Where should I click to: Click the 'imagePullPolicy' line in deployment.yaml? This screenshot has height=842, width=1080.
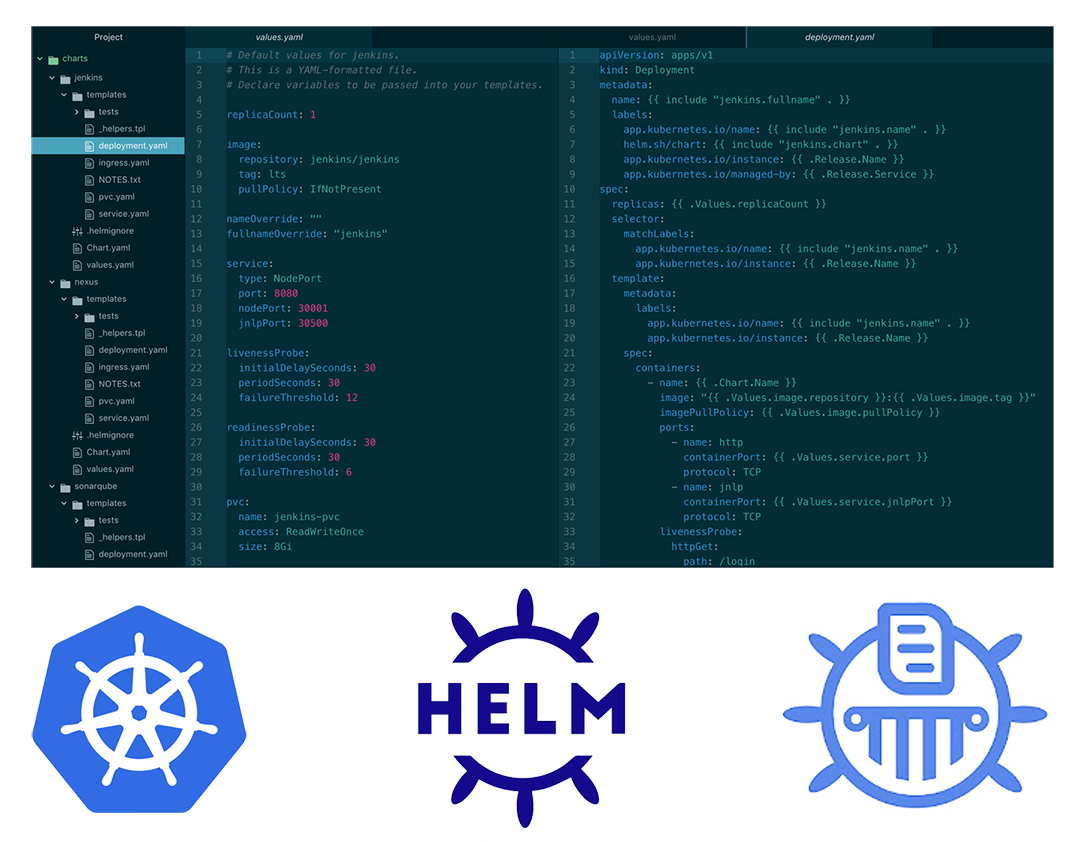point(800,413)
